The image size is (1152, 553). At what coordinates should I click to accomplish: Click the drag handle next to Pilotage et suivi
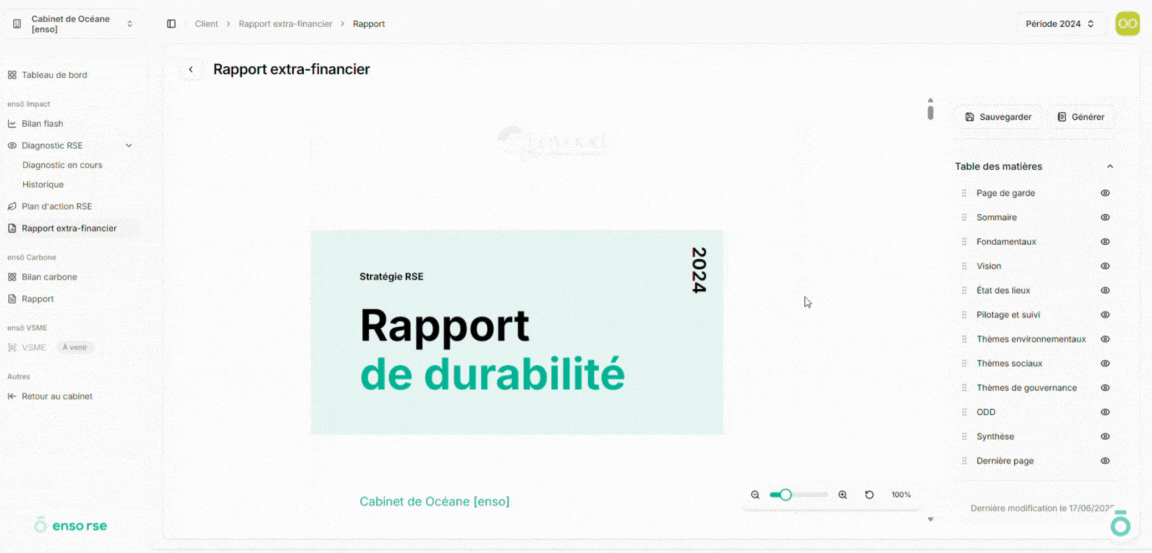(x=965, y=314)
